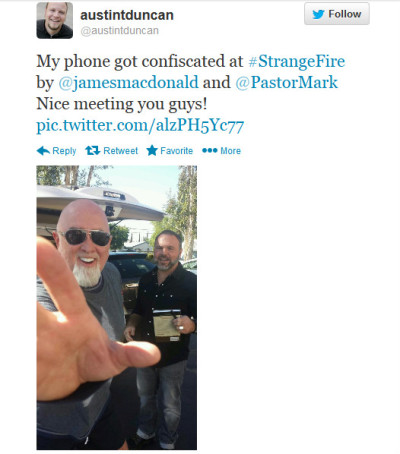Click the @austintduncan handle
400x454 pixels.
click(x=120, y=31)
